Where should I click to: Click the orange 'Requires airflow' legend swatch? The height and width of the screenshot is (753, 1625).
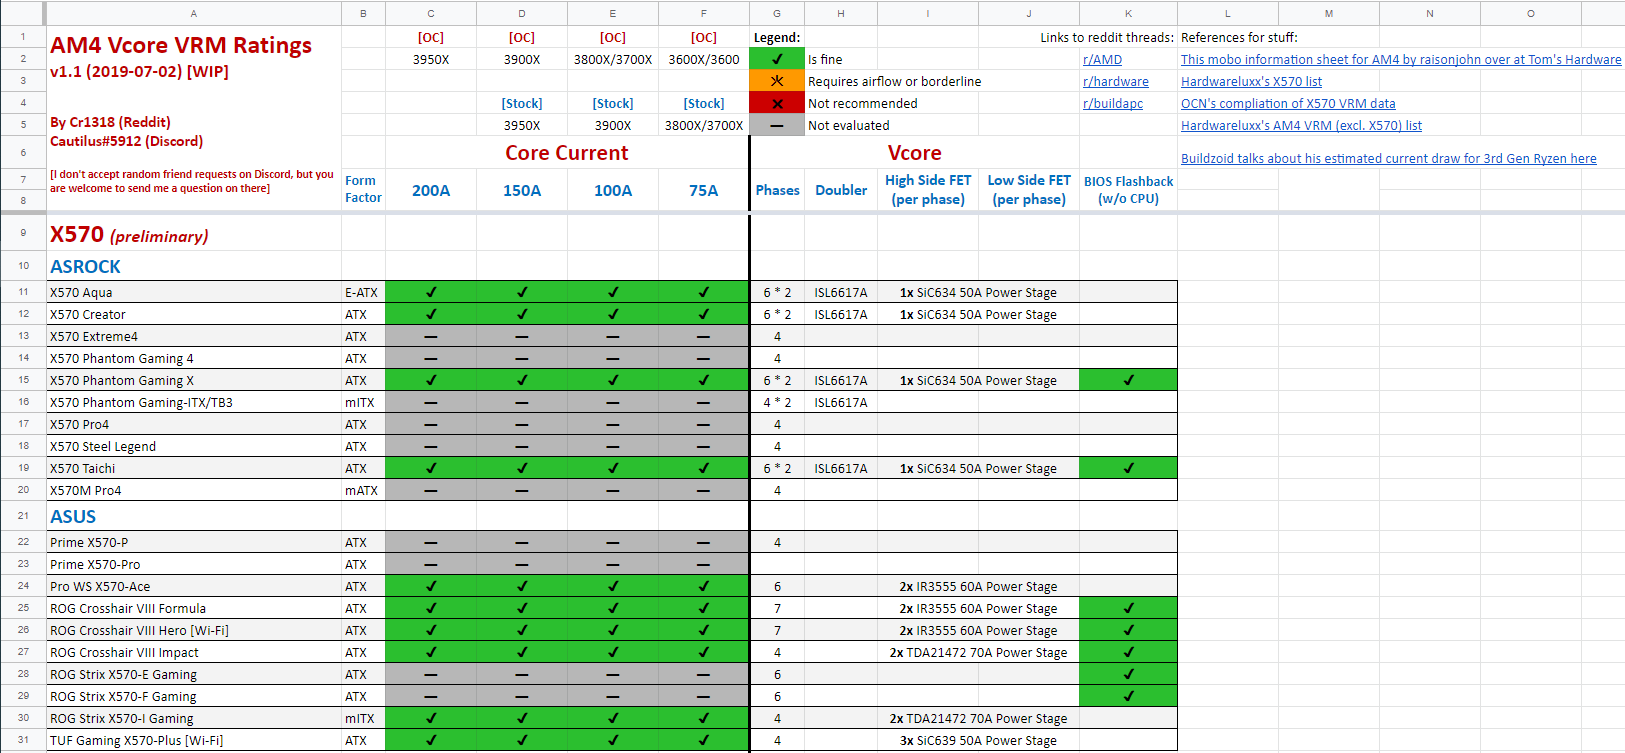tap(777, 81)
